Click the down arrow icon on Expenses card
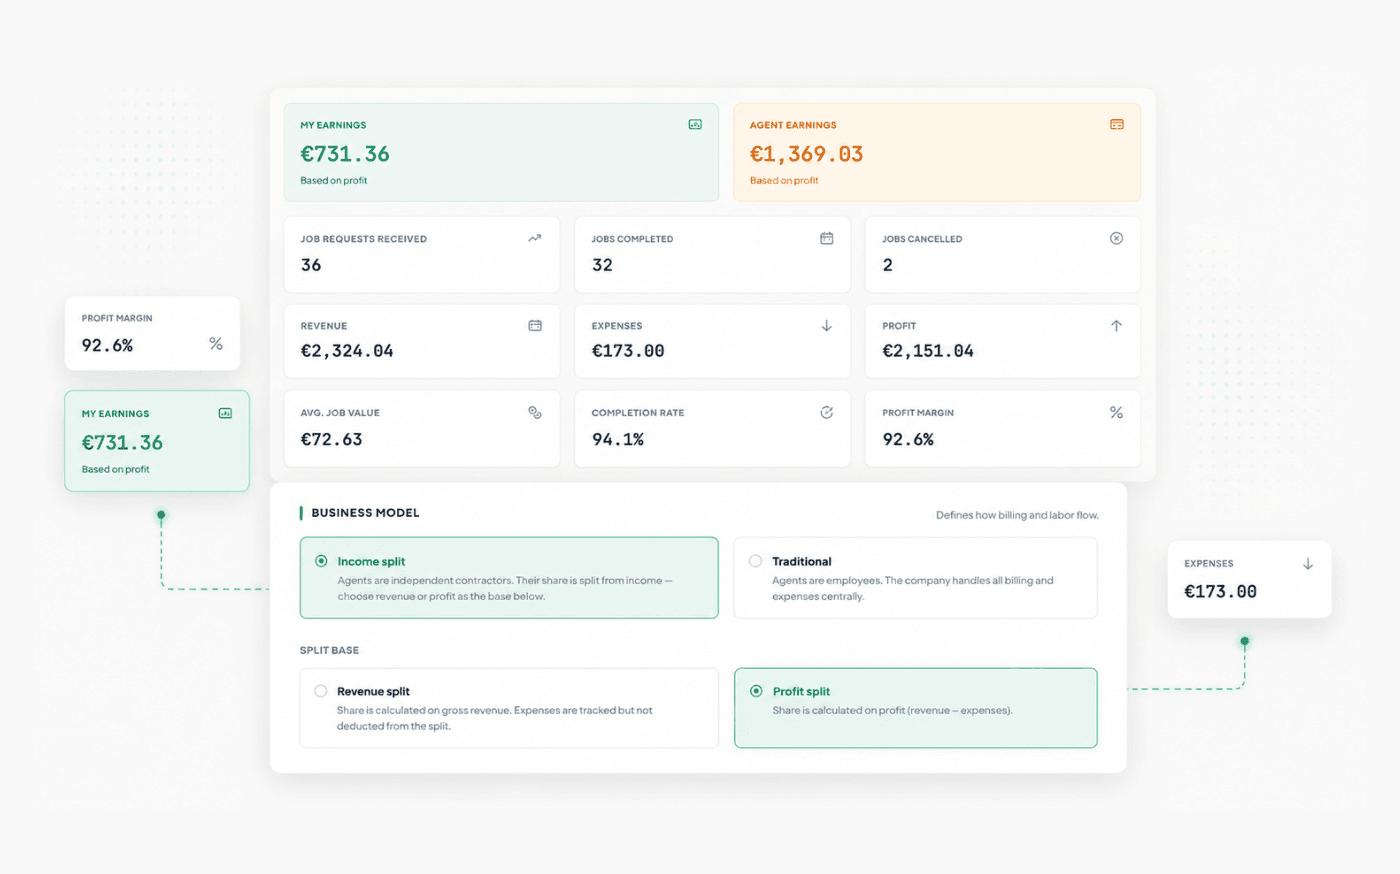The image size is (1400, 874). point(827,325)
